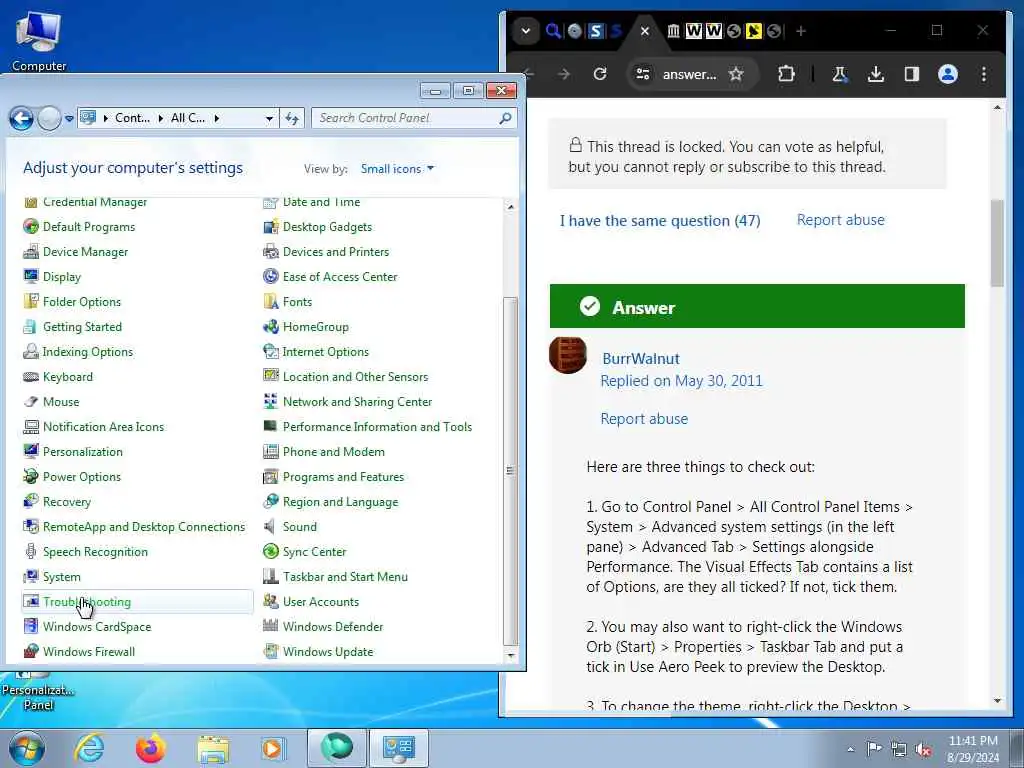Click Report abuse under the reply date
This screenshot has height=768, width=1024.
(644, 419)
